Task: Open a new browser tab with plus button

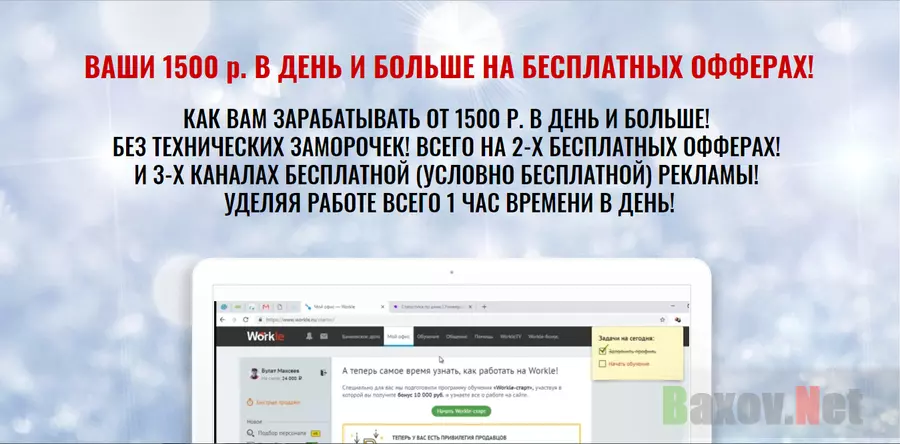Action: click(484, 307)
